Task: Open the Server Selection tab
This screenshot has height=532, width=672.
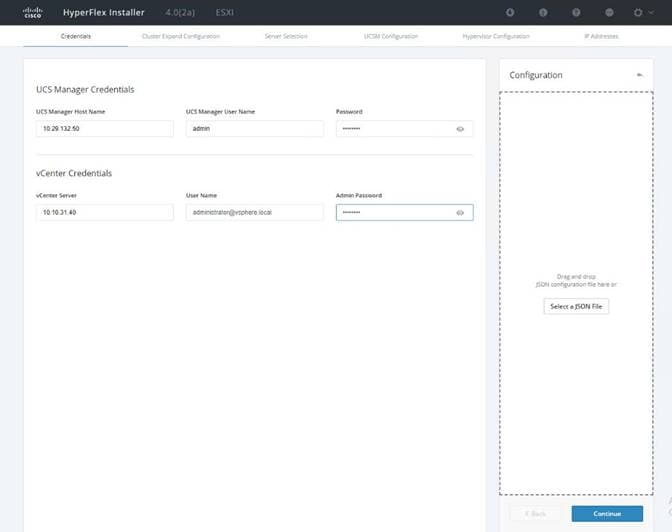Action: (286, 36)
